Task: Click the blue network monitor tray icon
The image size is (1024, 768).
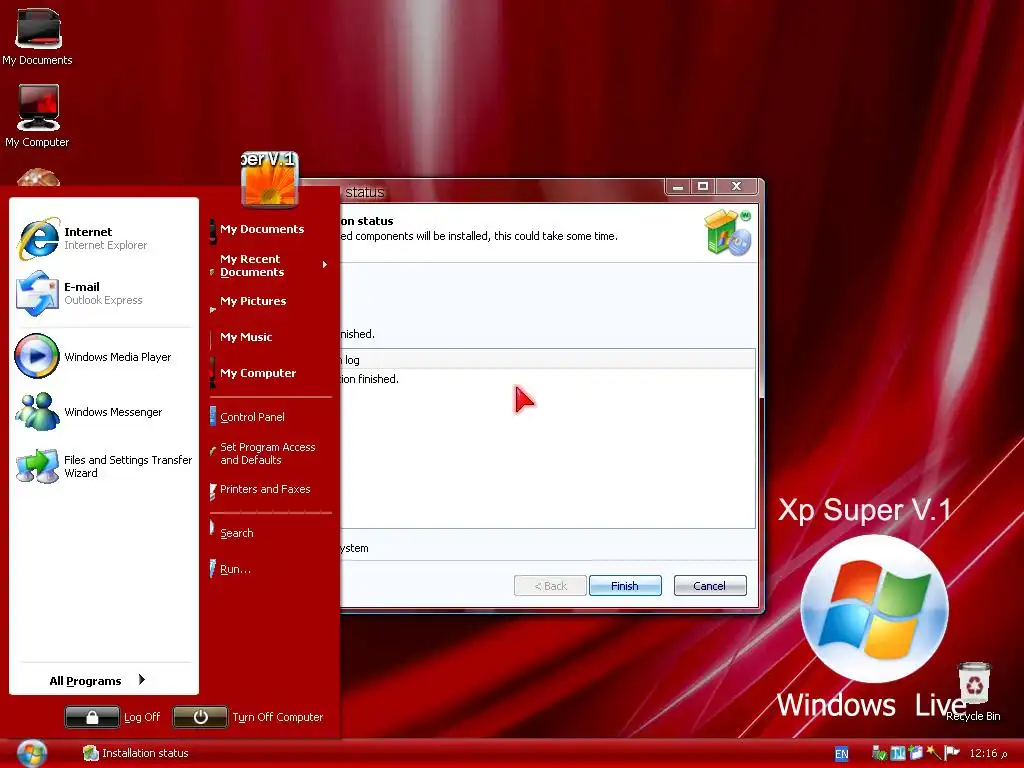Action: (898, 753)
